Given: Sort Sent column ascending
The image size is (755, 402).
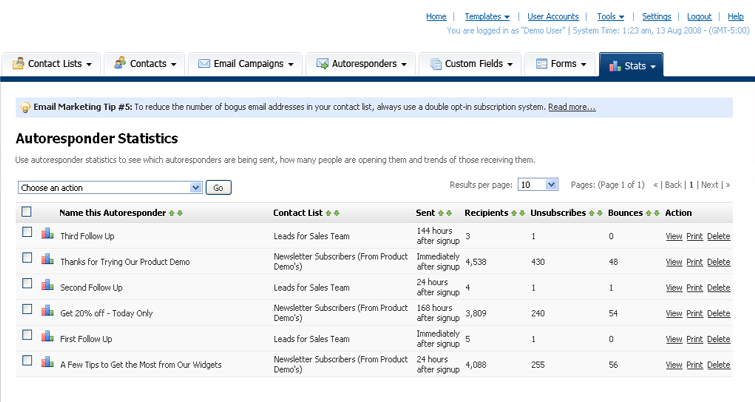Looking at the screenshot, I should click(441, 213).
